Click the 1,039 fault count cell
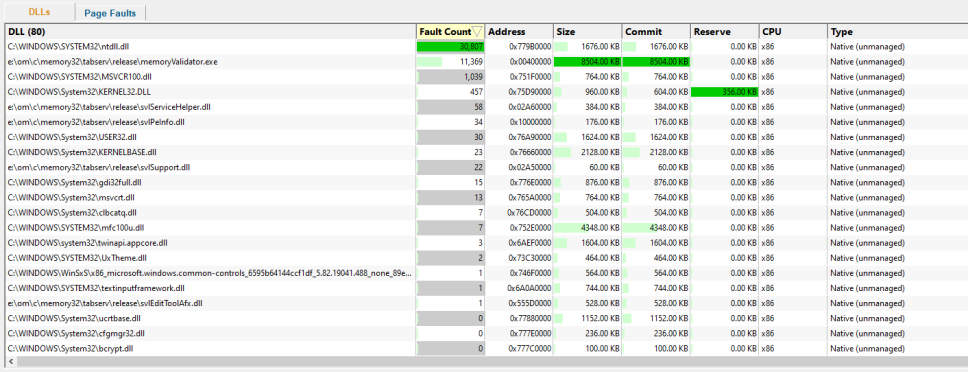The width and height of the screenshot is (968, 372). coord(451,77)
